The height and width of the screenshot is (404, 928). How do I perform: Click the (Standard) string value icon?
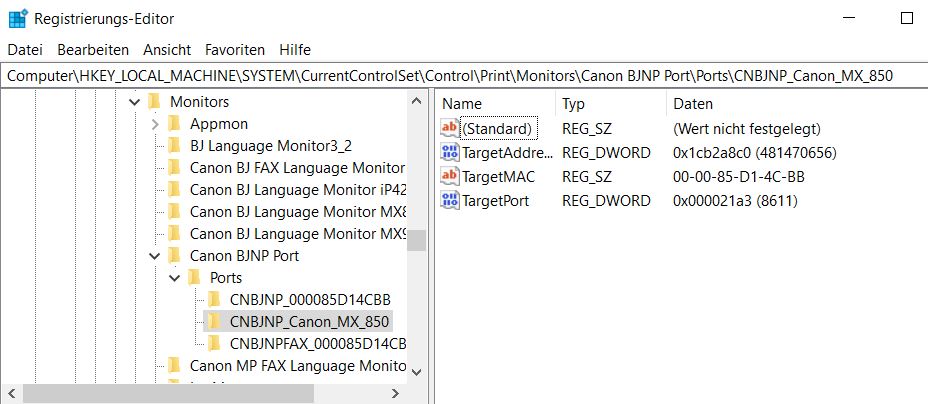(x=450, y=128)
